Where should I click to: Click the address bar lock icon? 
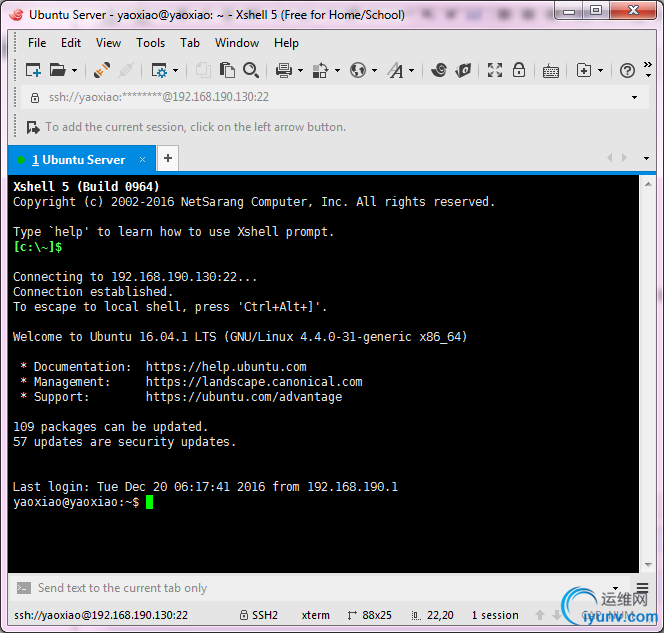(35, 98)
